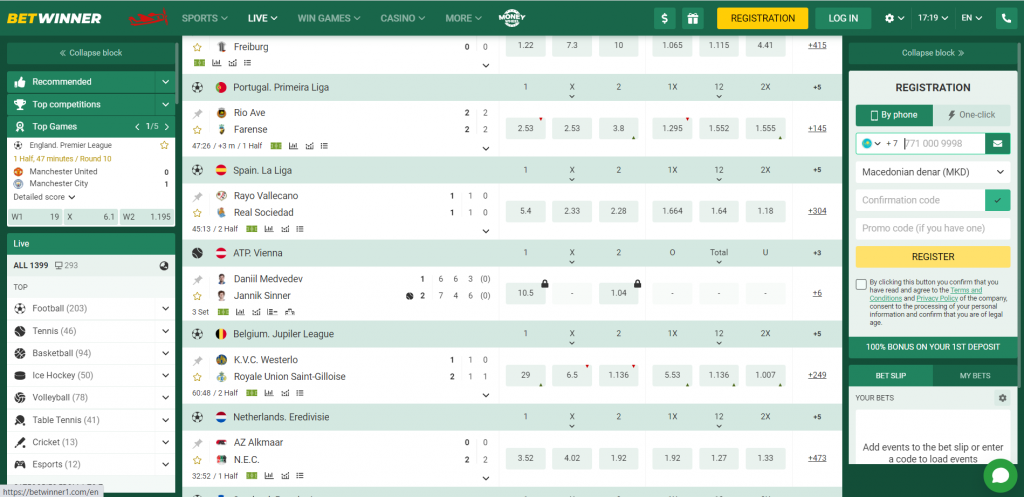Click the yellow REGISTER button
The height and width of the screenshot is (497, 1024).
click(933, 257)
